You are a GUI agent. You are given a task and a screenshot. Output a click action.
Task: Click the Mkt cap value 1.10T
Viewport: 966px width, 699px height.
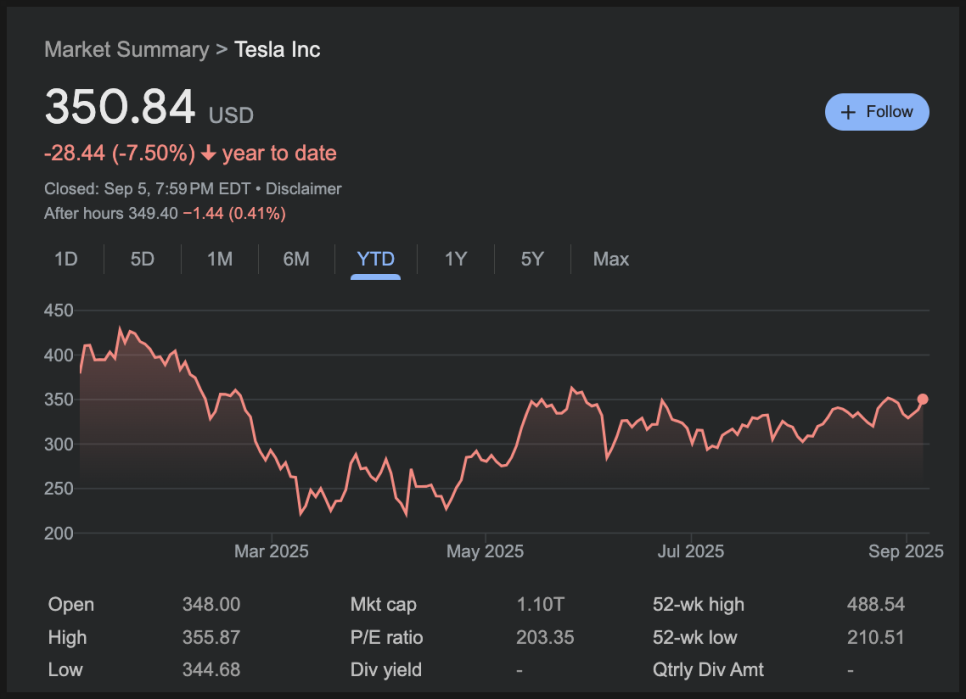point(540,604)
